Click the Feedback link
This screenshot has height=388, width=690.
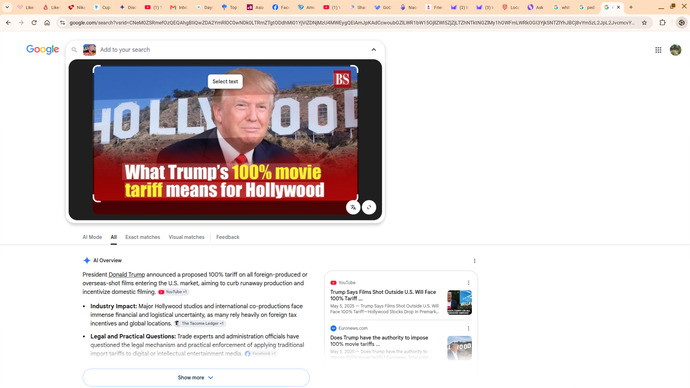pyautogui.click(x=228, y=237)
